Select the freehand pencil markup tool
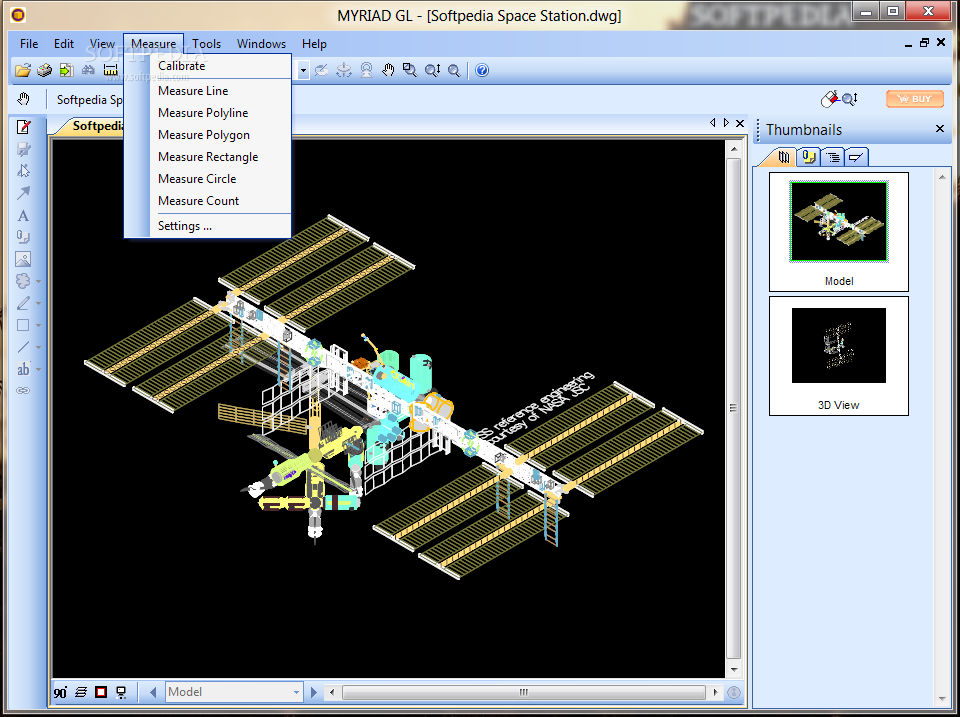This screenshot has height=717, width=960. pos(23,303)
